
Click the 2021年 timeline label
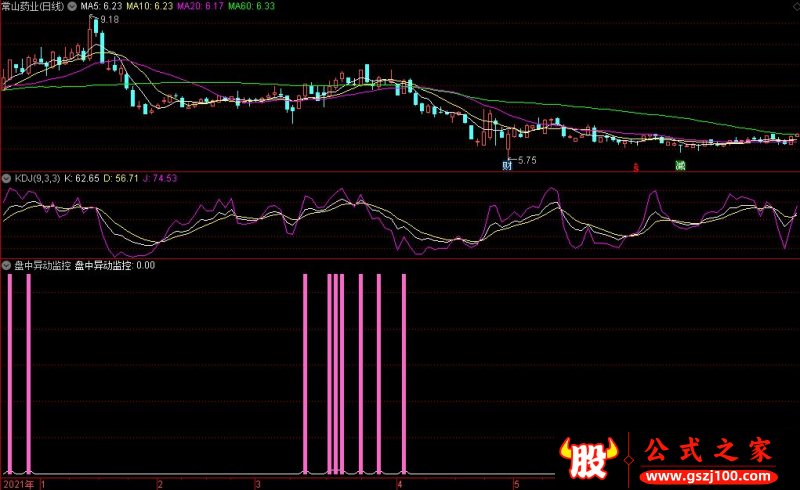(18, 484)
